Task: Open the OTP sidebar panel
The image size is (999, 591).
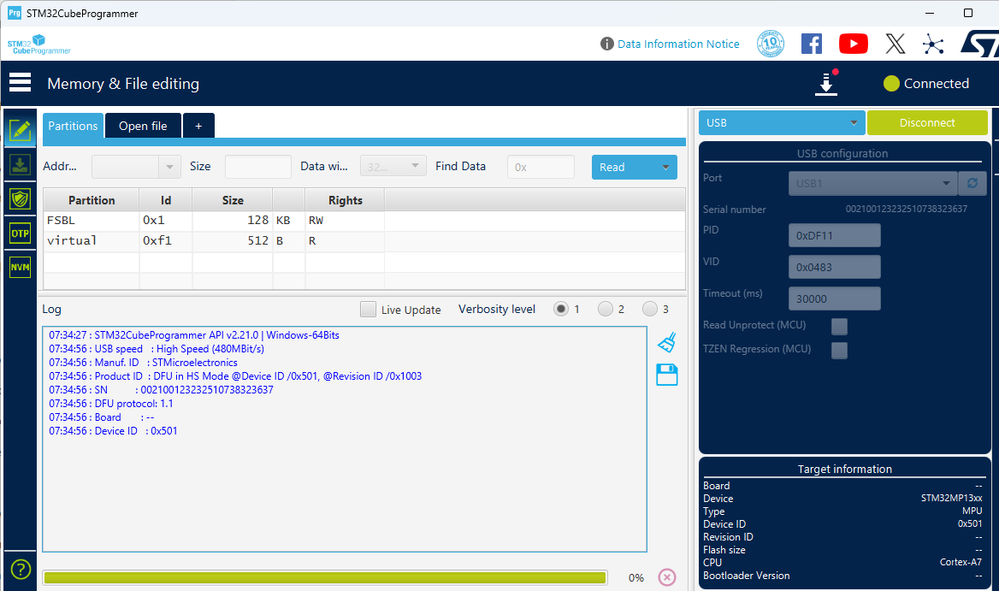Action: (20, 234)
